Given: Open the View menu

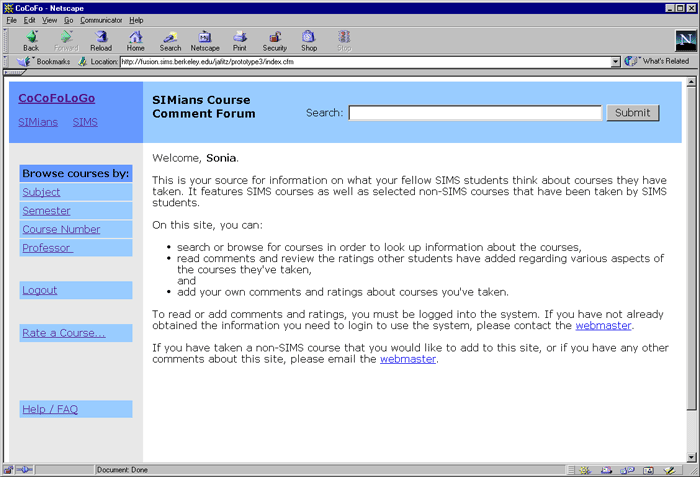Looking at the screenshot, I should (50, 20).
